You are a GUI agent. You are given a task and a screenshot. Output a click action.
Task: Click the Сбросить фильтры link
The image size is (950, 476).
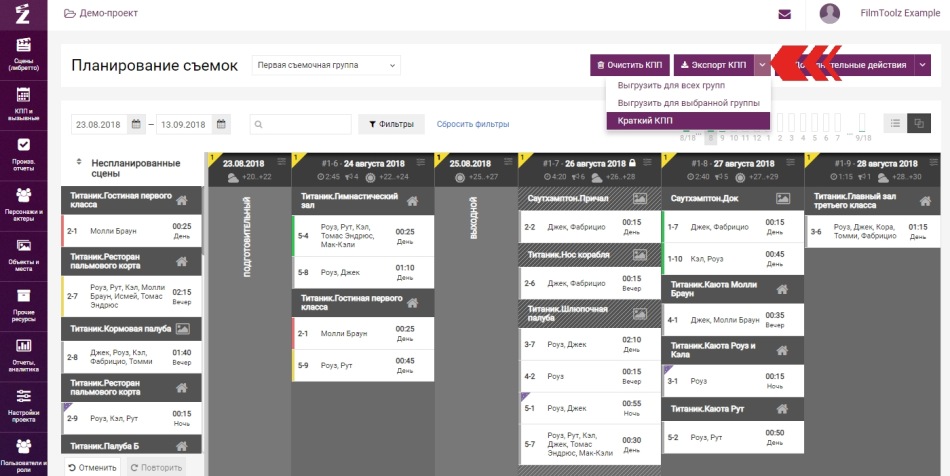473,124
